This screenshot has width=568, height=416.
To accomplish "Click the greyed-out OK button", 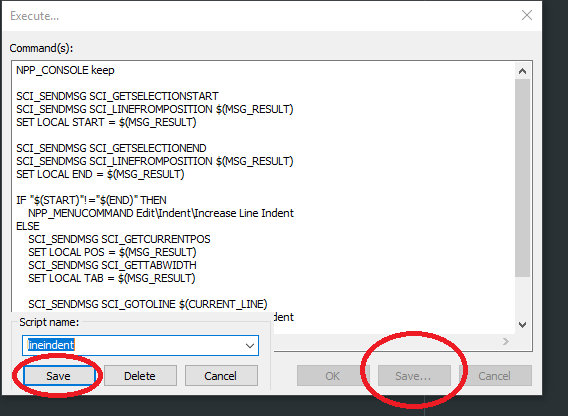I will coord(332,376).
